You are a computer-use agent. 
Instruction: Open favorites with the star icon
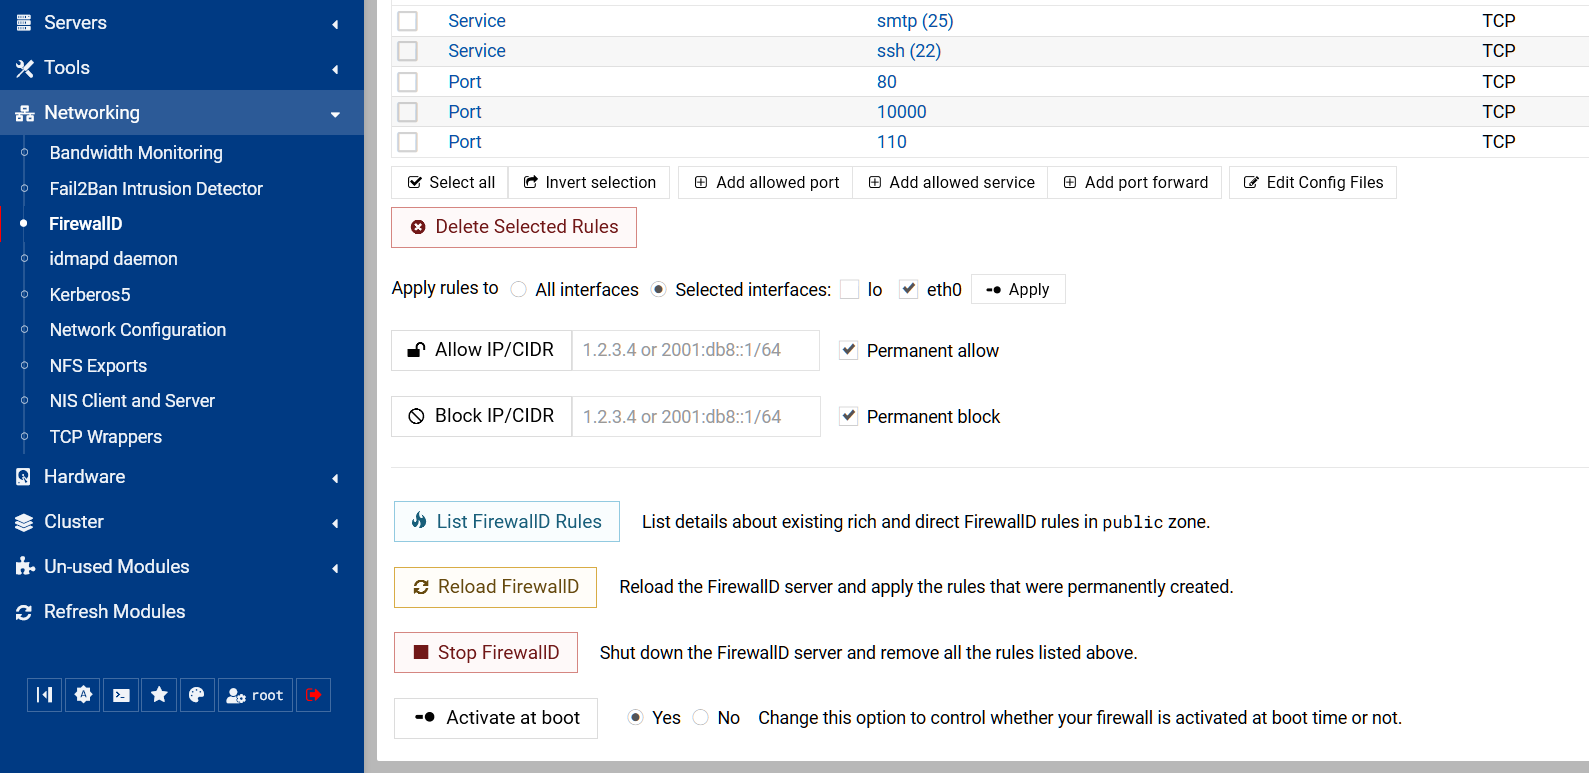pos(159,695)
